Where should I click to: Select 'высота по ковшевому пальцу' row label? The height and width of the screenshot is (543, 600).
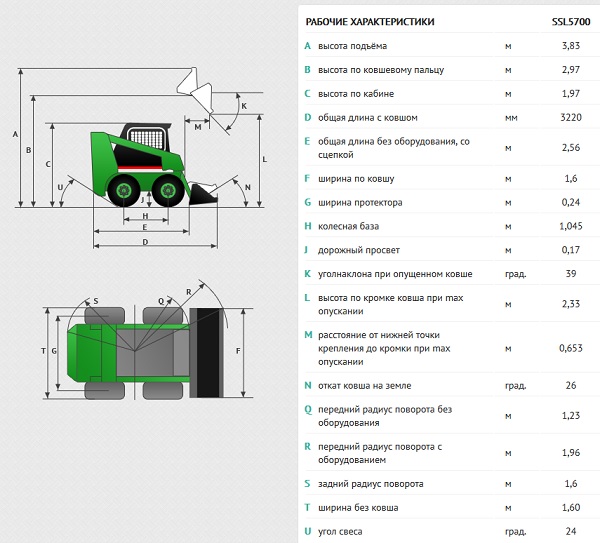[x=381, y=70]
